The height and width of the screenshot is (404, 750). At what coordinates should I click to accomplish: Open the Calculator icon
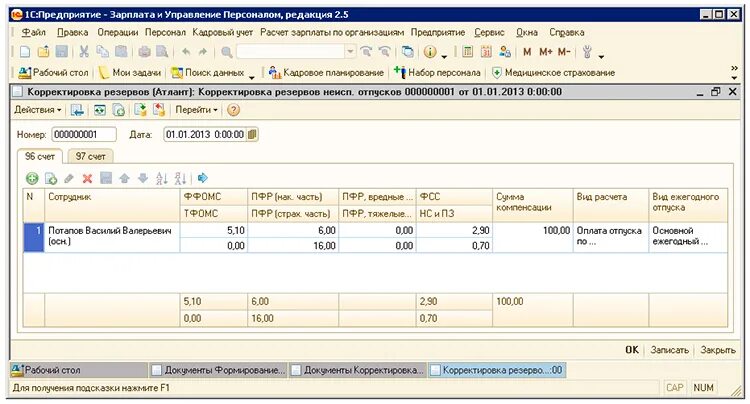pyautogui.click(x=468, y=52)
